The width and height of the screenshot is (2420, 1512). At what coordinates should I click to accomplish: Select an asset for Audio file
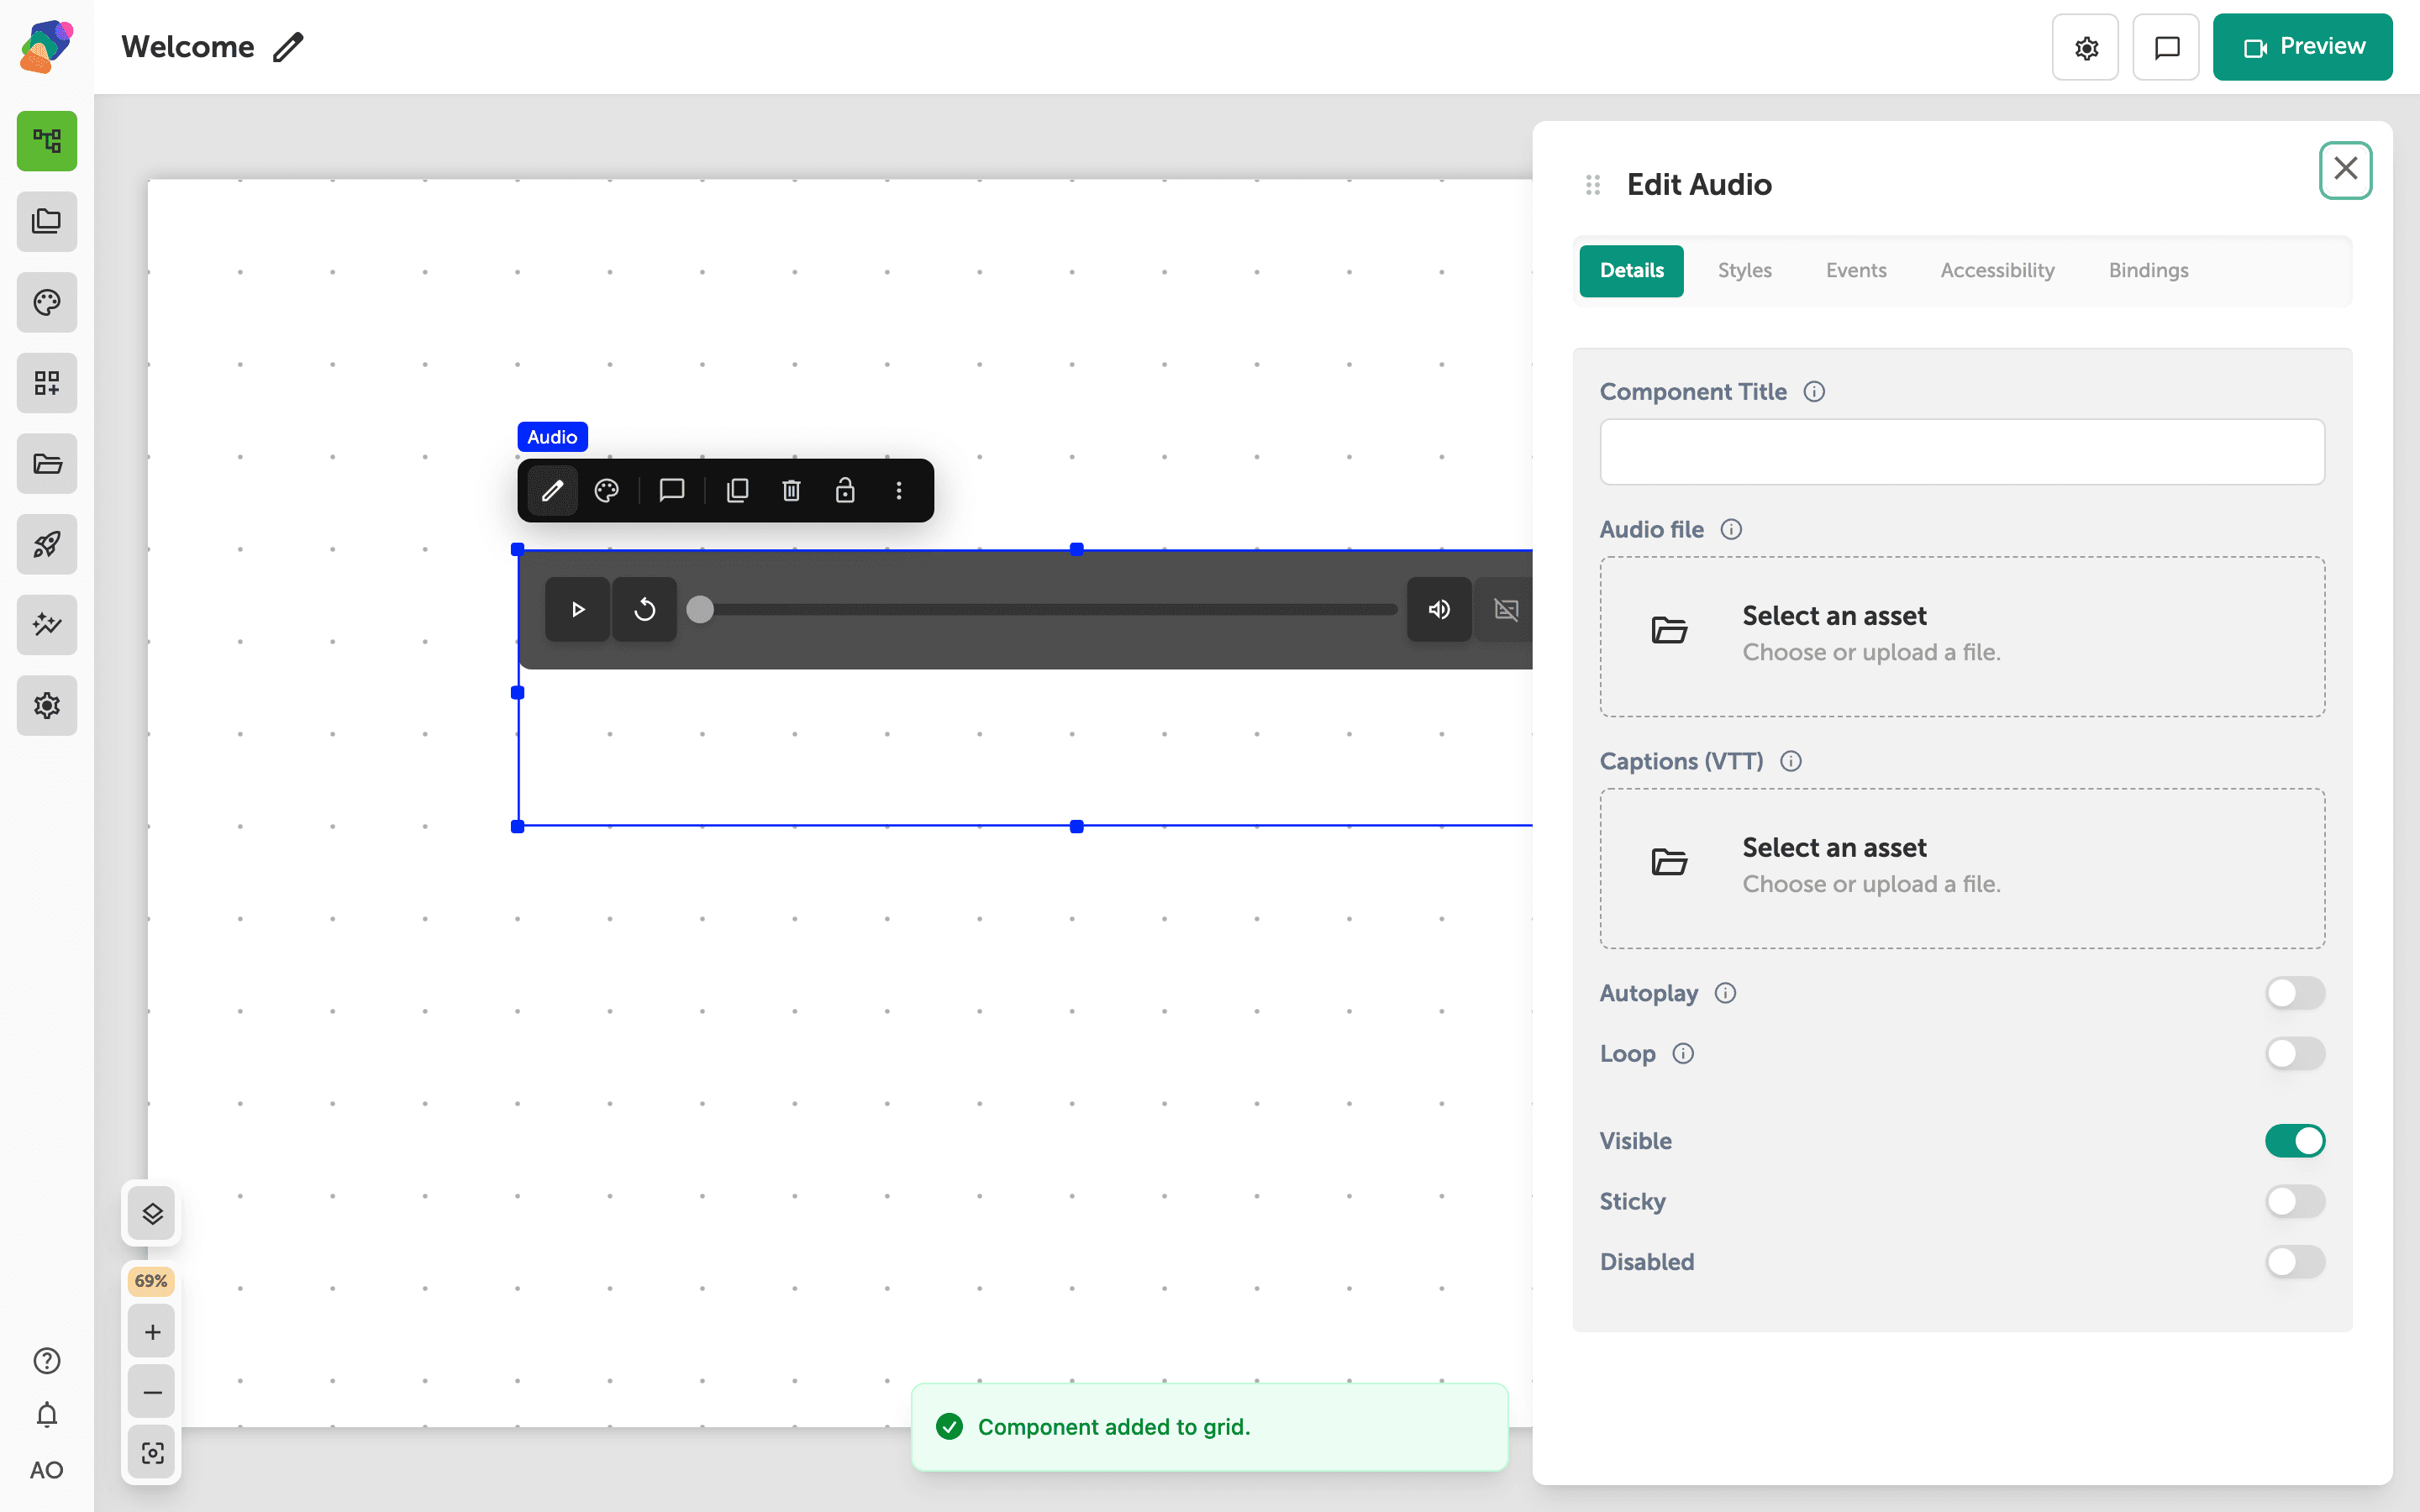pos(1962,636)
